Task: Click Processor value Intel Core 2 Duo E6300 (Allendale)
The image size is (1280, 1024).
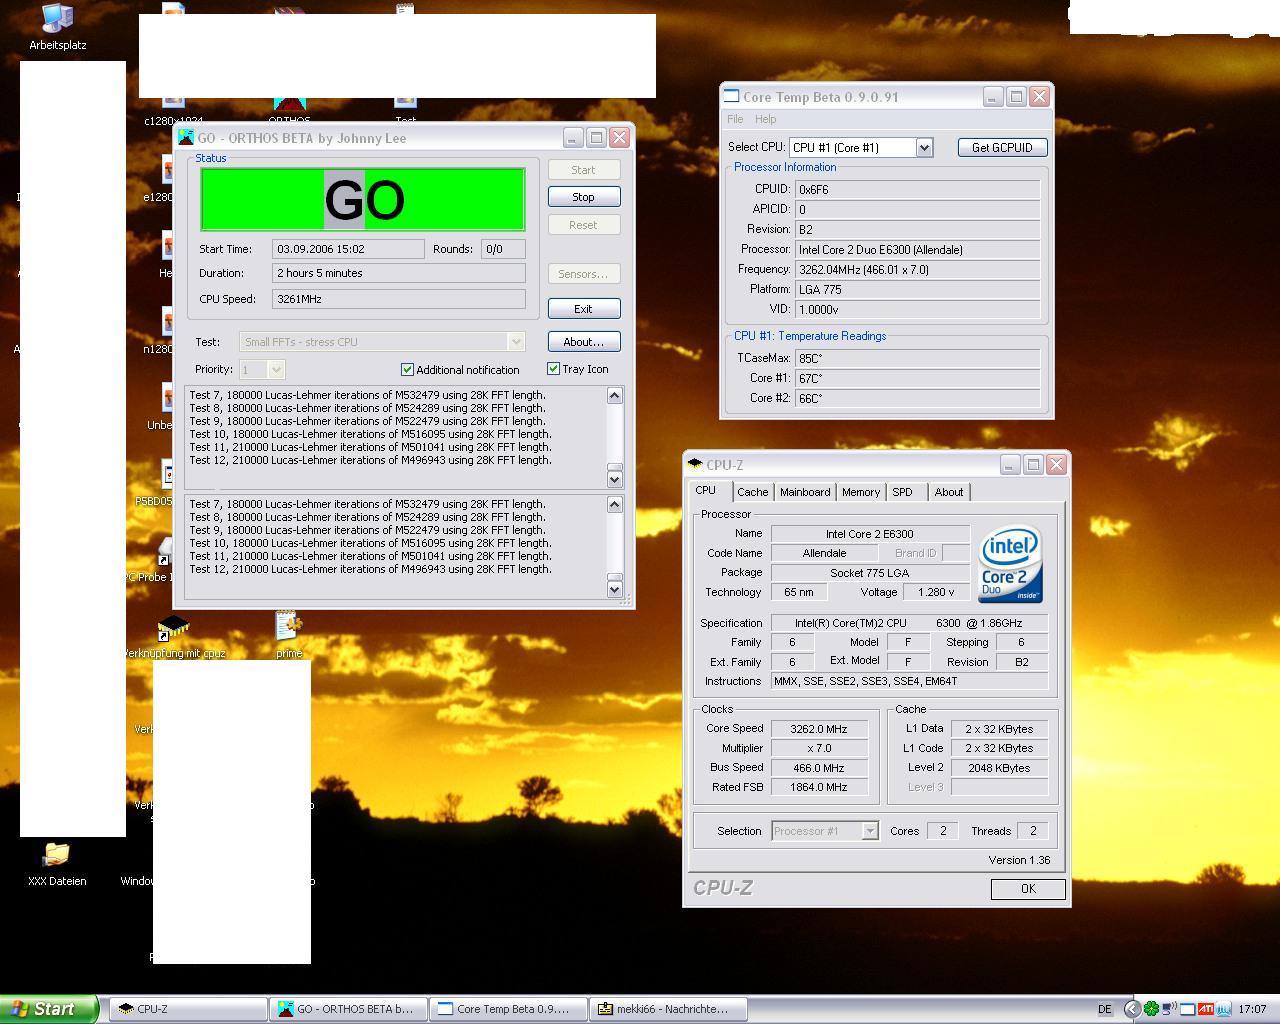Action: 918,249
